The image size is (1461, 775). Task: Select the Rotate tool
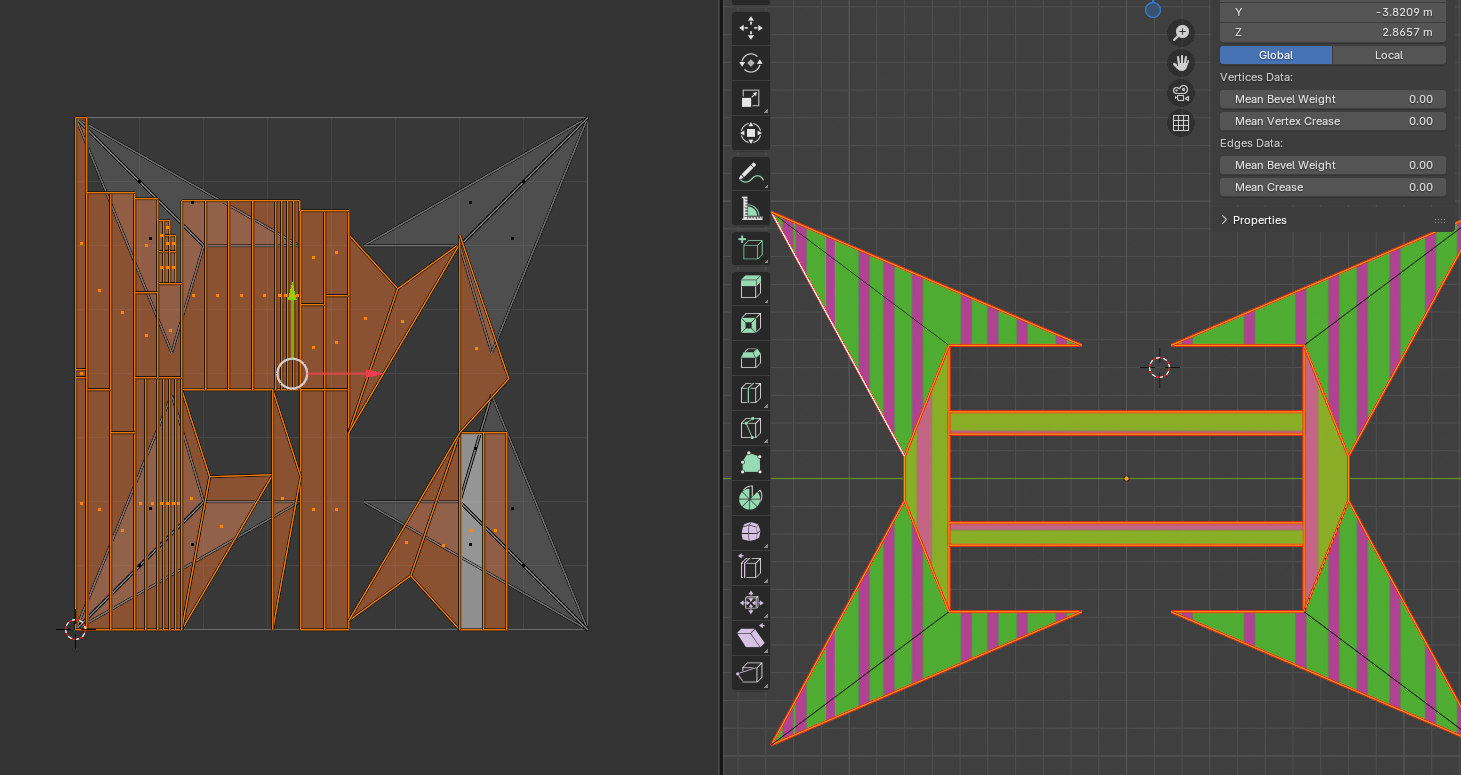(x=751, y=63)
